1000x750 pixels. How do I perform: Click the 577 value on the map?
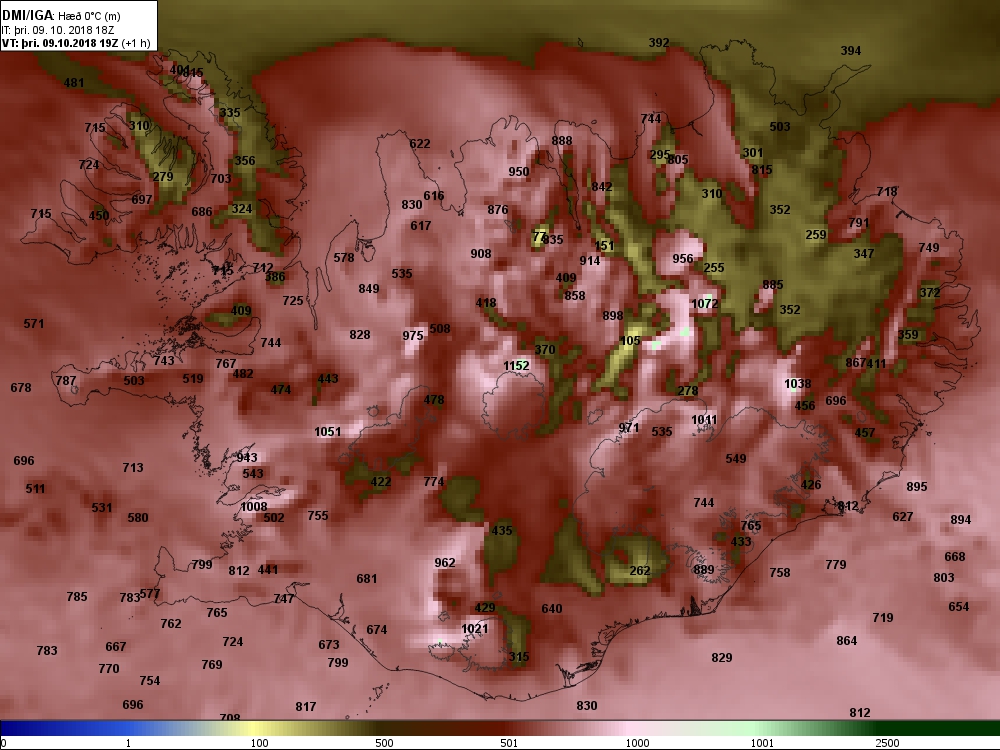pyautogui.click(x=150, y=594)
